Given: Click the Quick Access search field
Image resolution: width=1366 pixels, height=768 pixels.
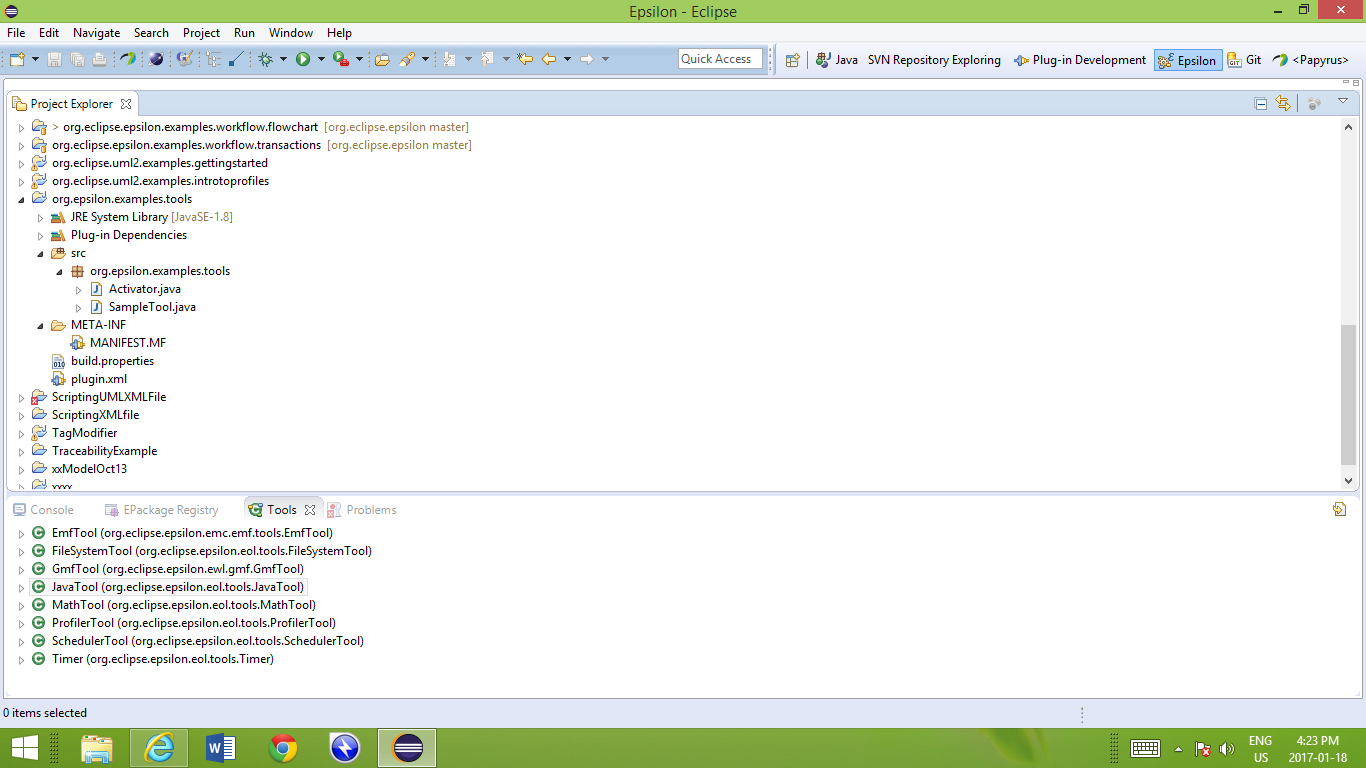Looking at the screenshot, I should coord(720,59).
